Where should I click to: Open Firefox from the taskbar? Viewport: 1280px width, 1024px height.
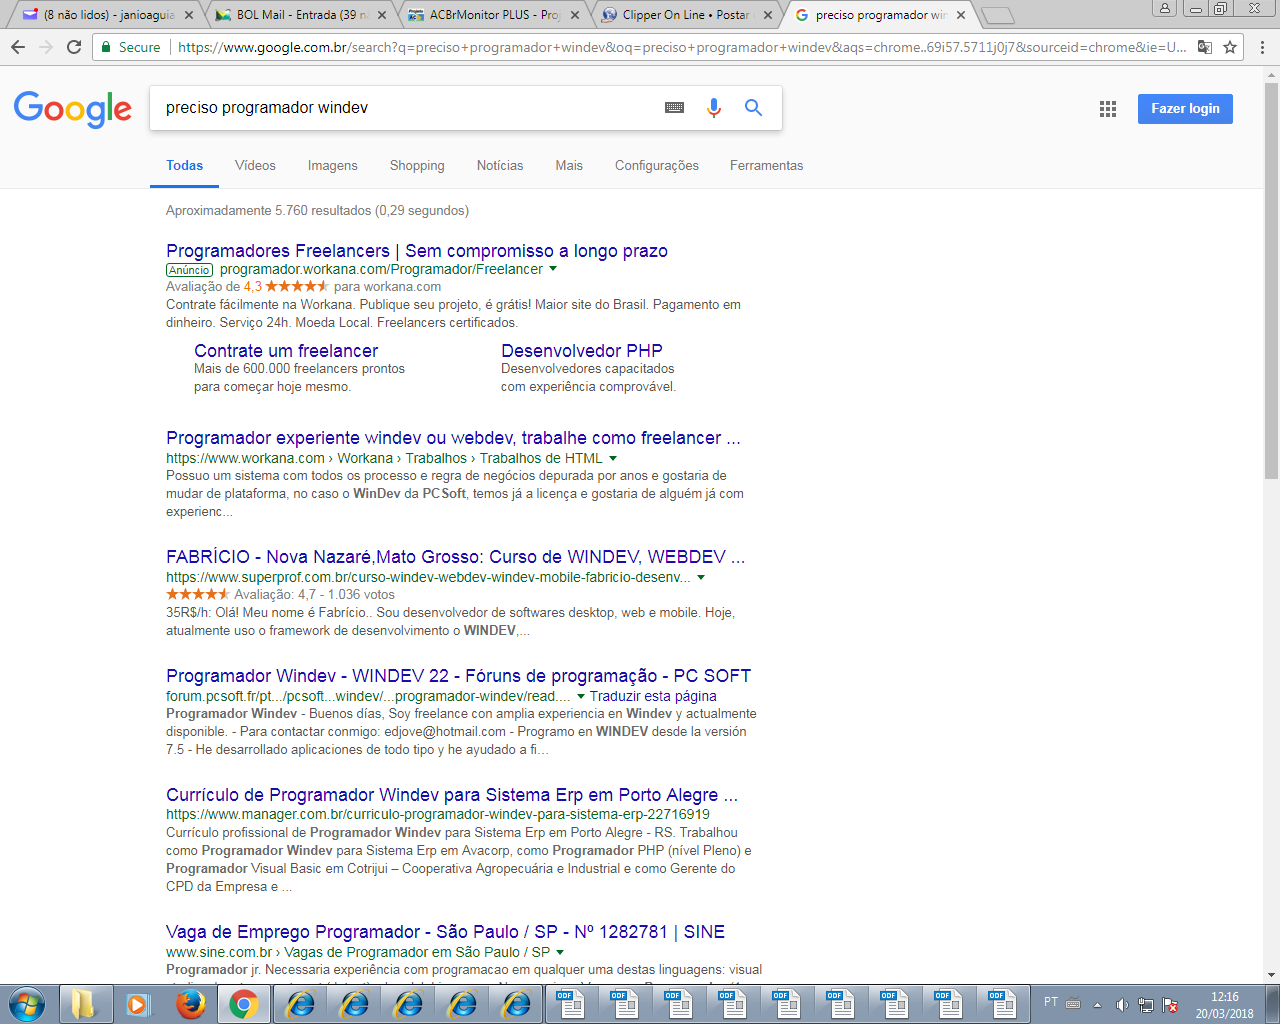tap(191, 1004)
